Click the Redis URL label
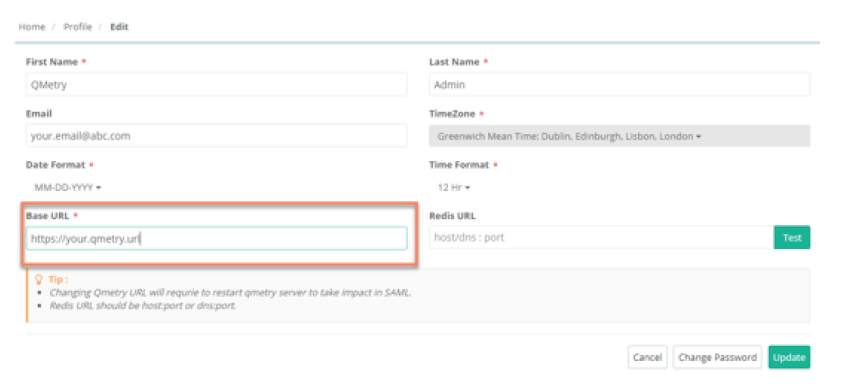 [x=452, y=215]
